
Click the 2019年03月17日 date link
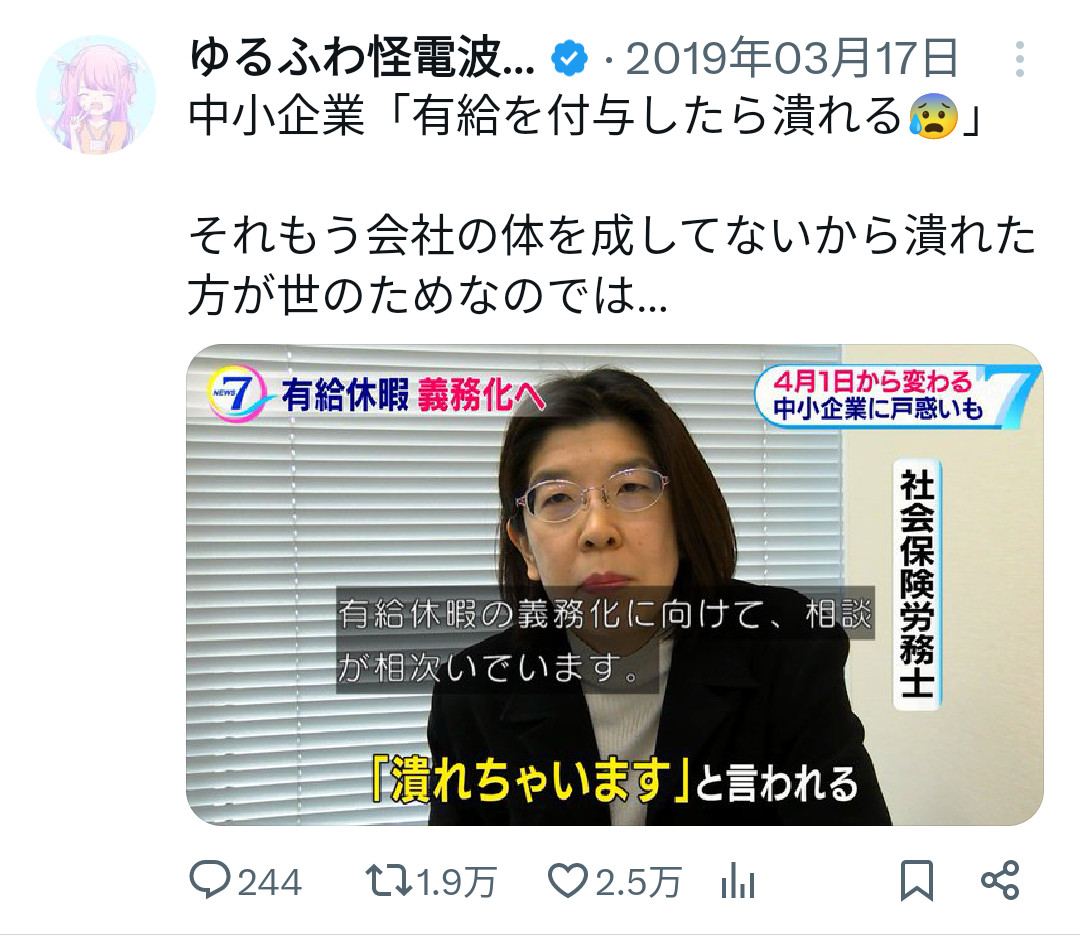point(792,58)
